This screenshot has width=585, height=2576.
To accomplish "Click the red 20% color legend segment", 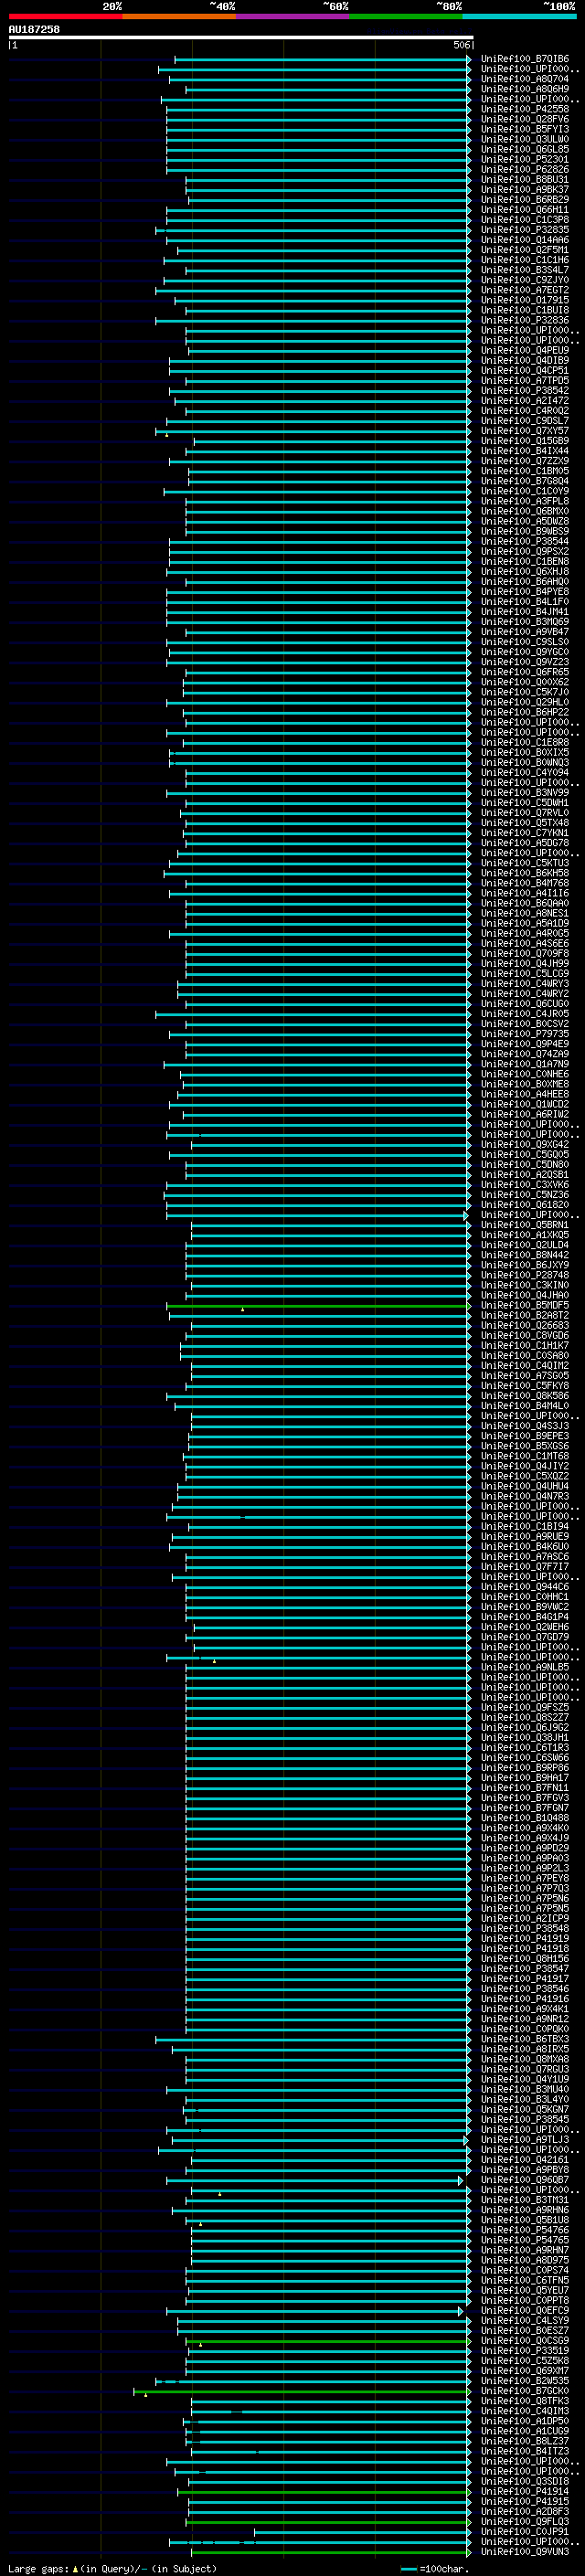I will point(65,16).
